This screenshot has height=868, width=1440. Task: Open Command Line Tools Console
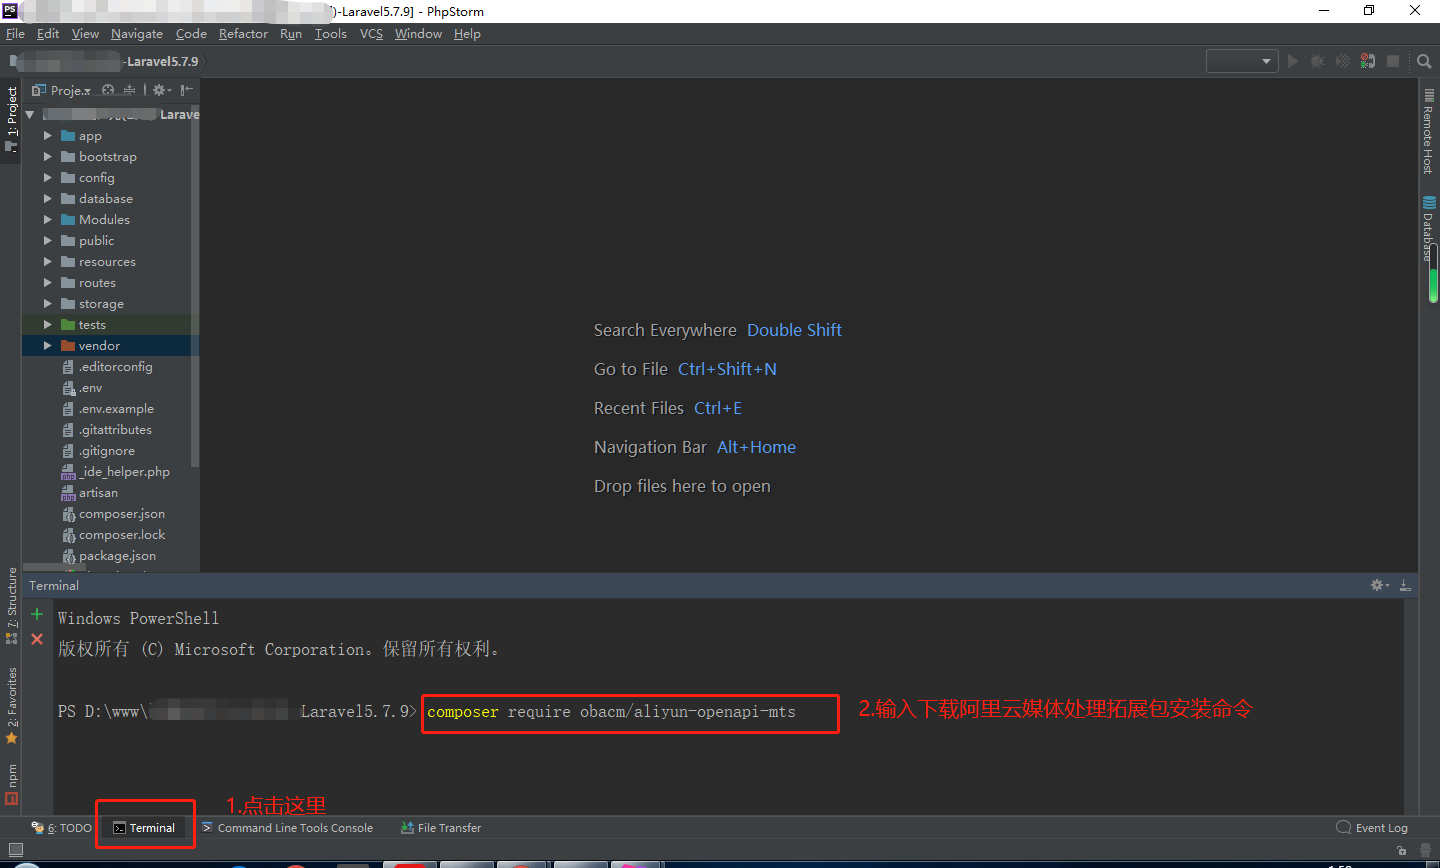pos(287,828)
